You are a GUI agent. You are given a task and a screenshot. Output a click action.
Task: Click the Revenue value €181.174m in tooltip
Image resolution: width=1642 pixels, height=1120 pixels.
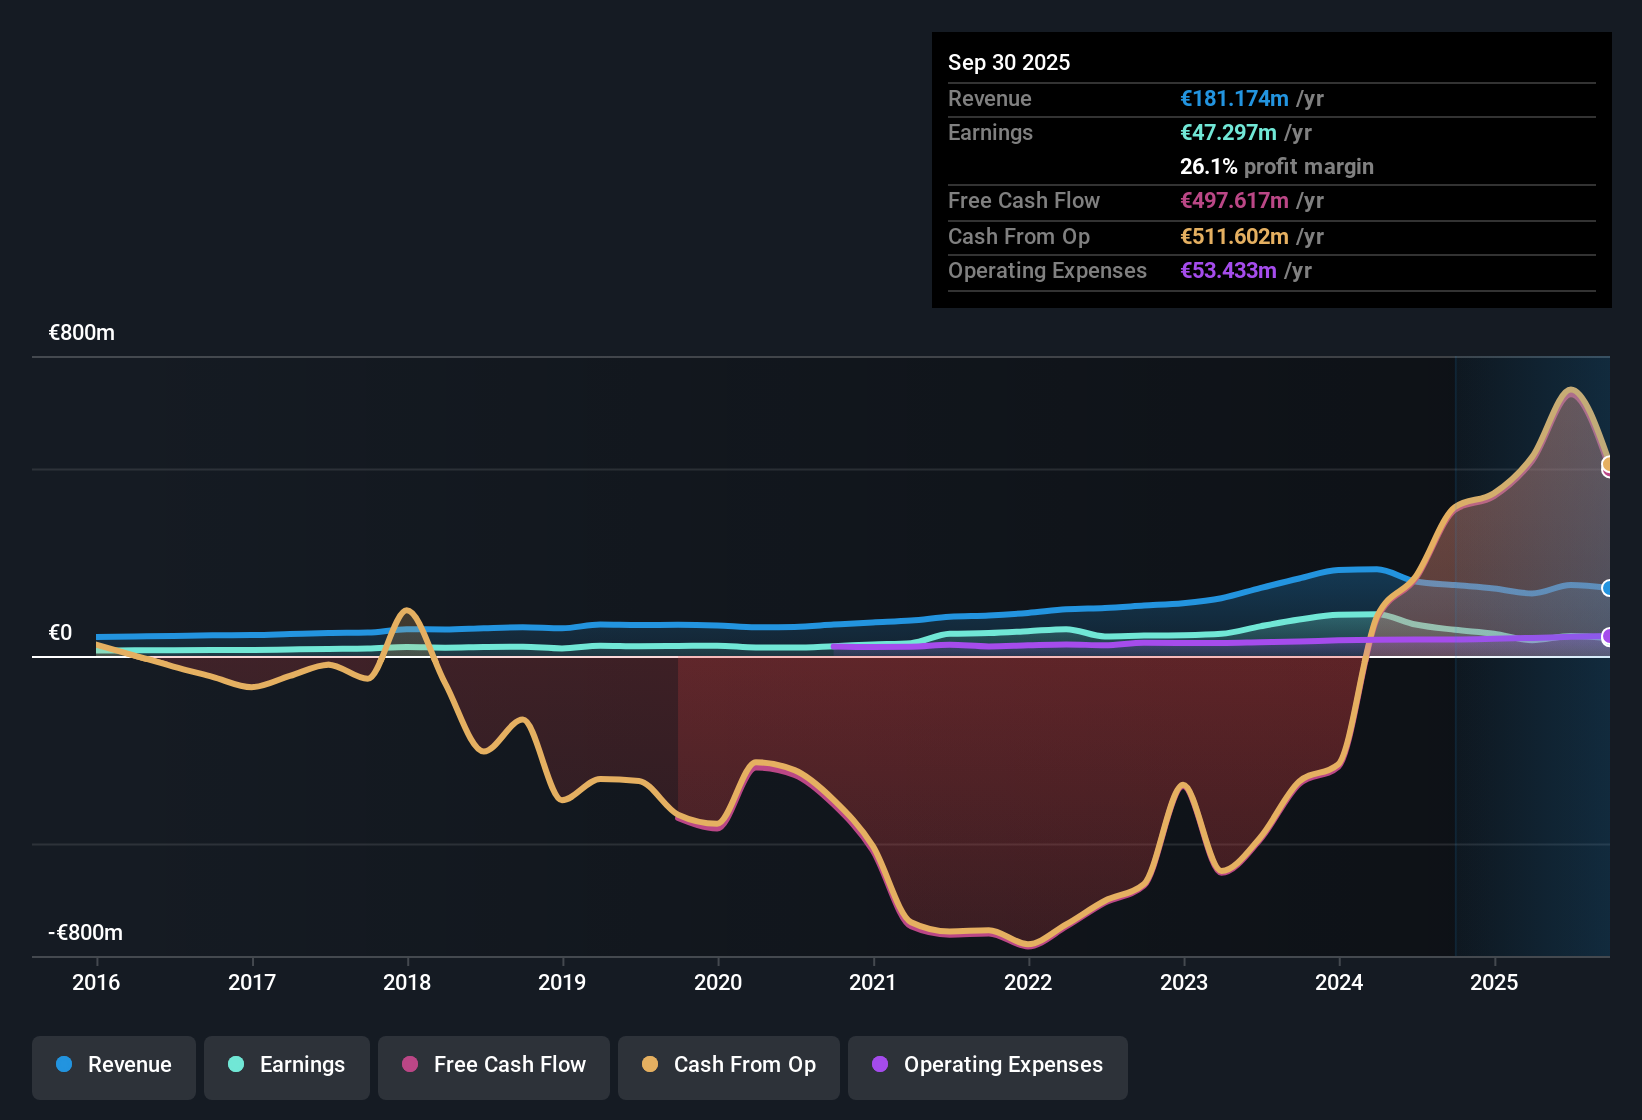click(1234, 99)
